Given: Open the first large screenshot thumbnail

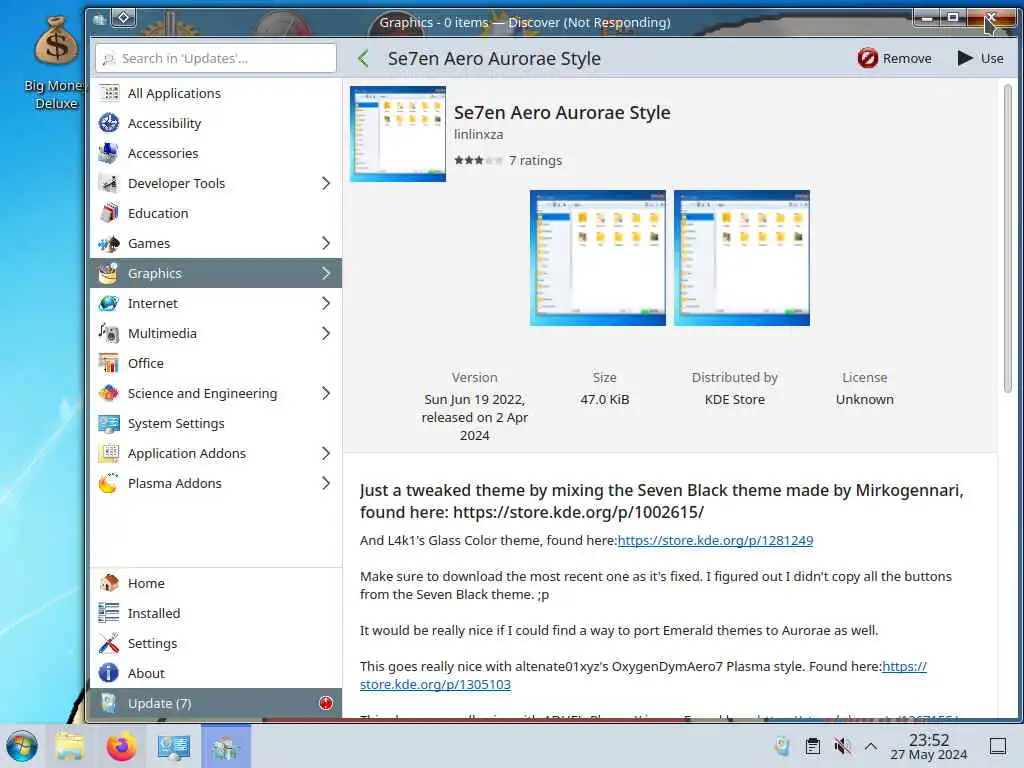Looking at the screenshot, I should point(598,258).
